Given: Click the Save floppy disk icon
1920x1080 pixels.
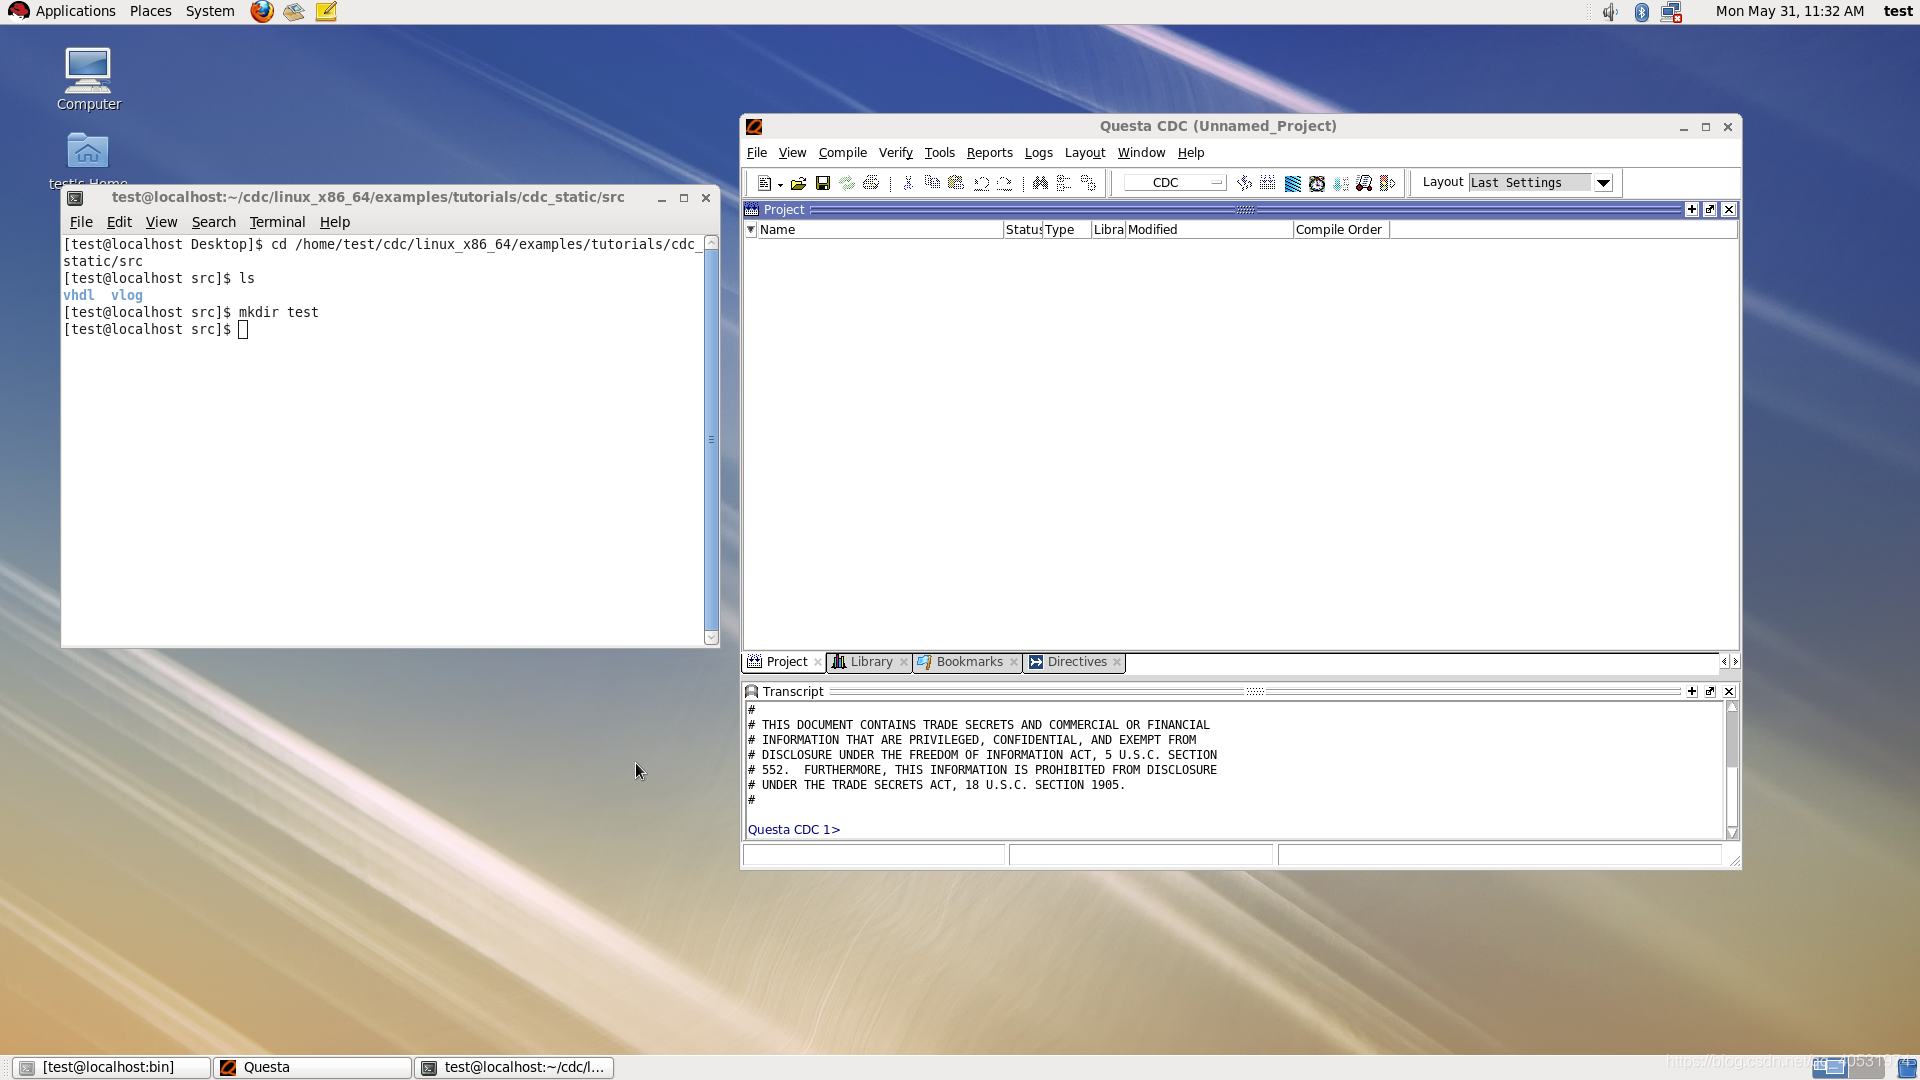Looking at the screenshot, I should click(x=823, y=183).
